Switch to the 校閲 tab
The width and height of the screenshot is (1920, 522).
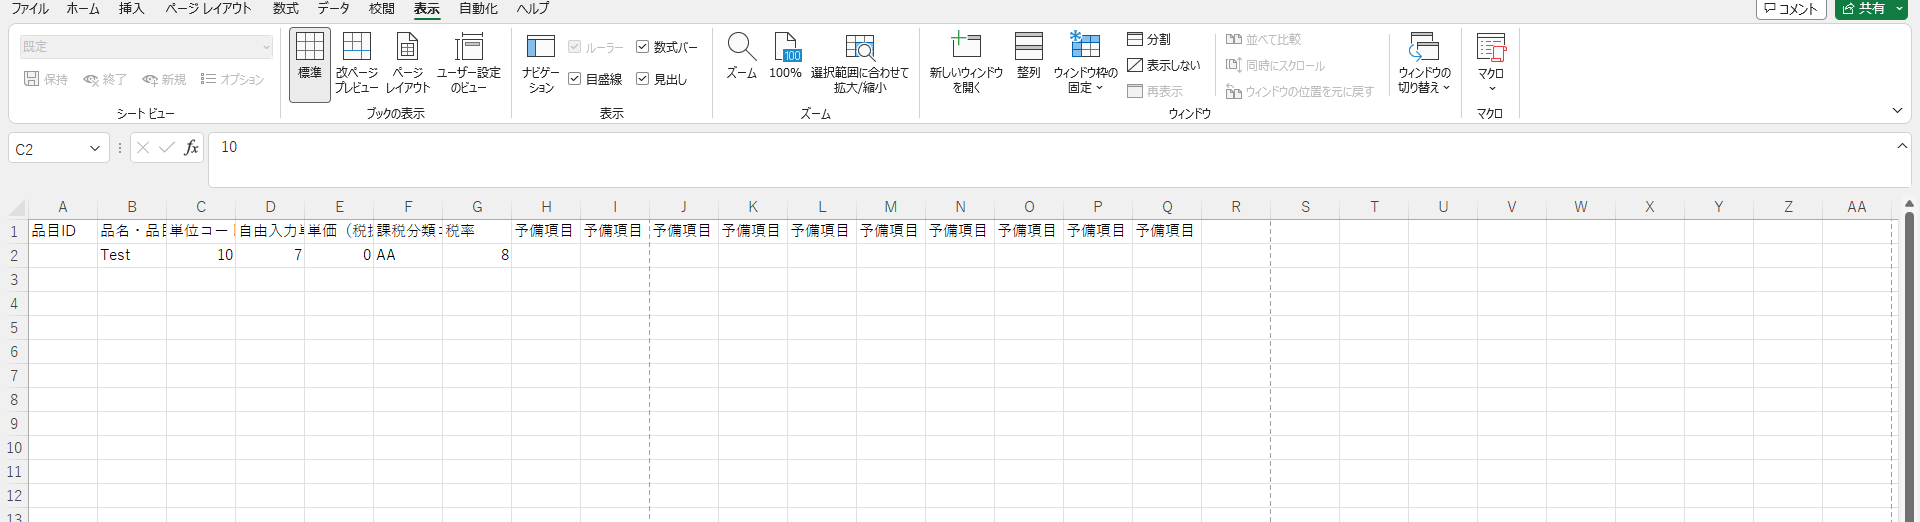pos(381,9)
